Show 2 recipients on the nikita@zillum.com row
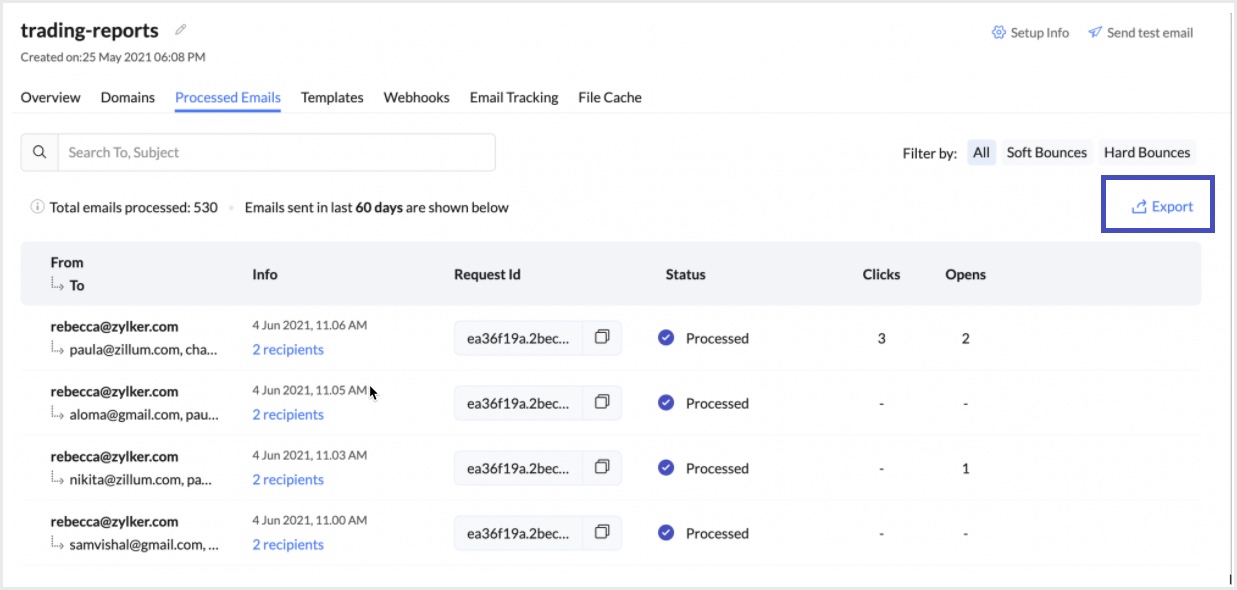Screen dimensions: 1237x590 [288, 479]
